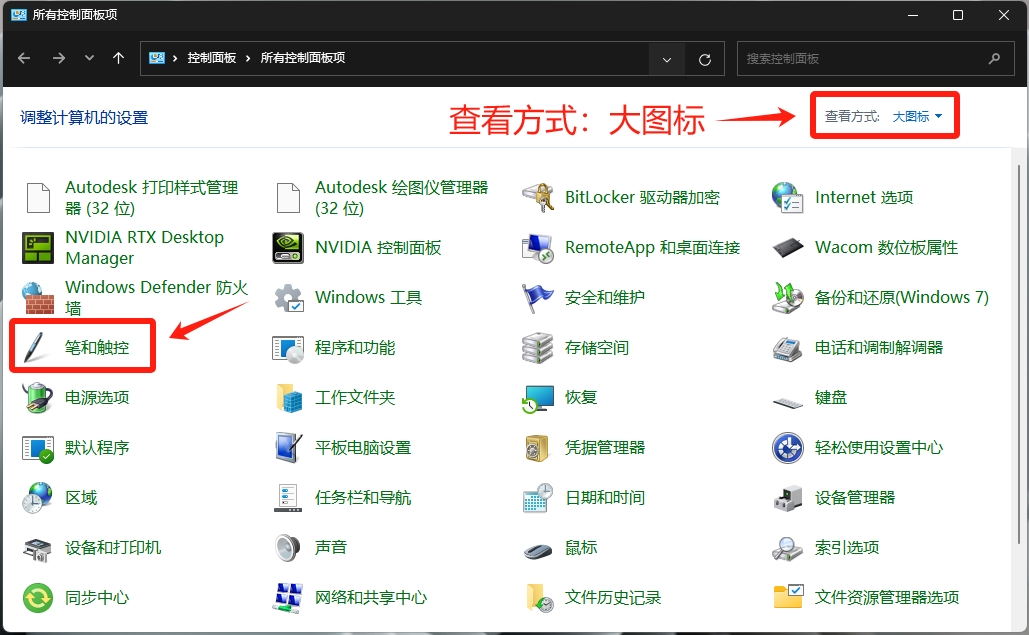1029x635 pixels.
Task: Open the RemoteApp 和桌面连接 icon
Action: click(539, 247)
